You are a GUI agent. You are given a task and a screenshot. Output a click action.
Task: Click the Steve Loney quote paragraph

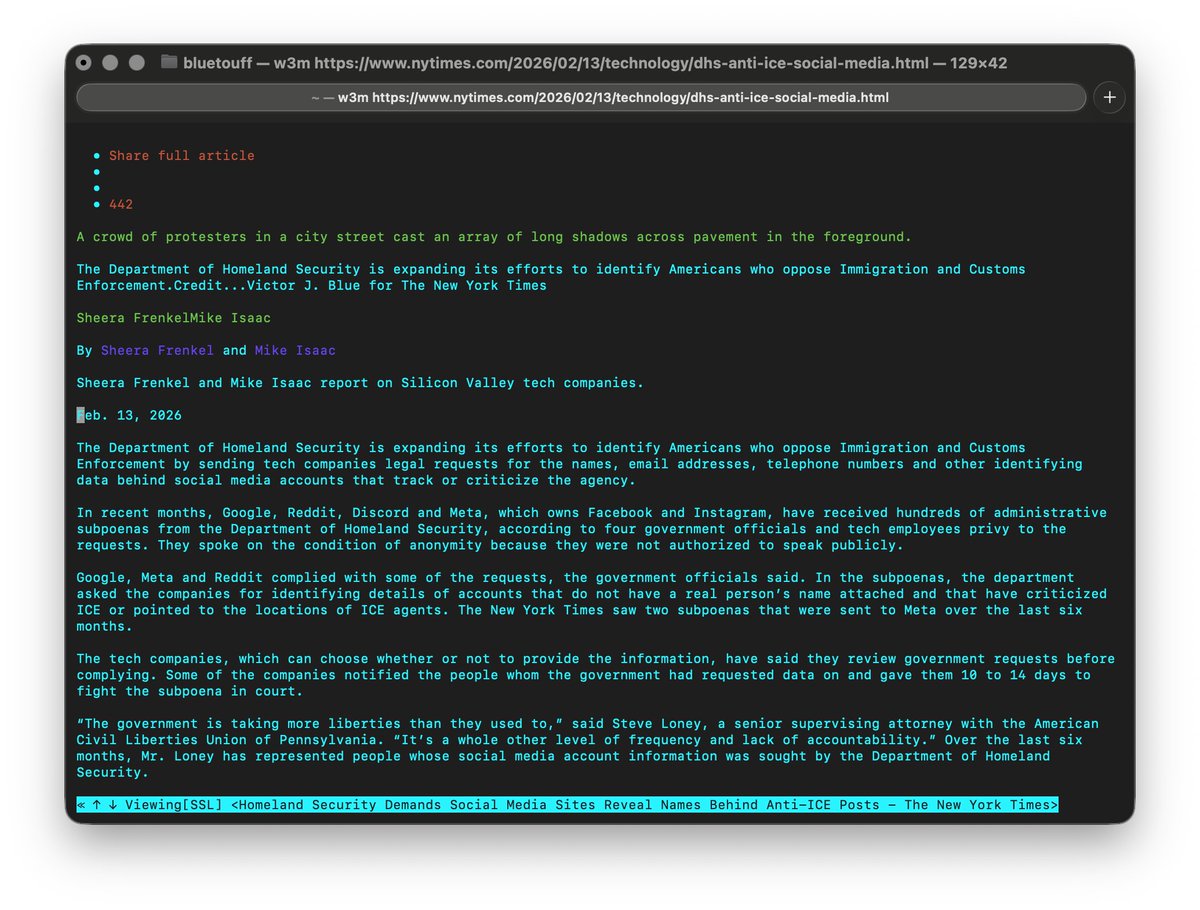click(x=588, y=748)
